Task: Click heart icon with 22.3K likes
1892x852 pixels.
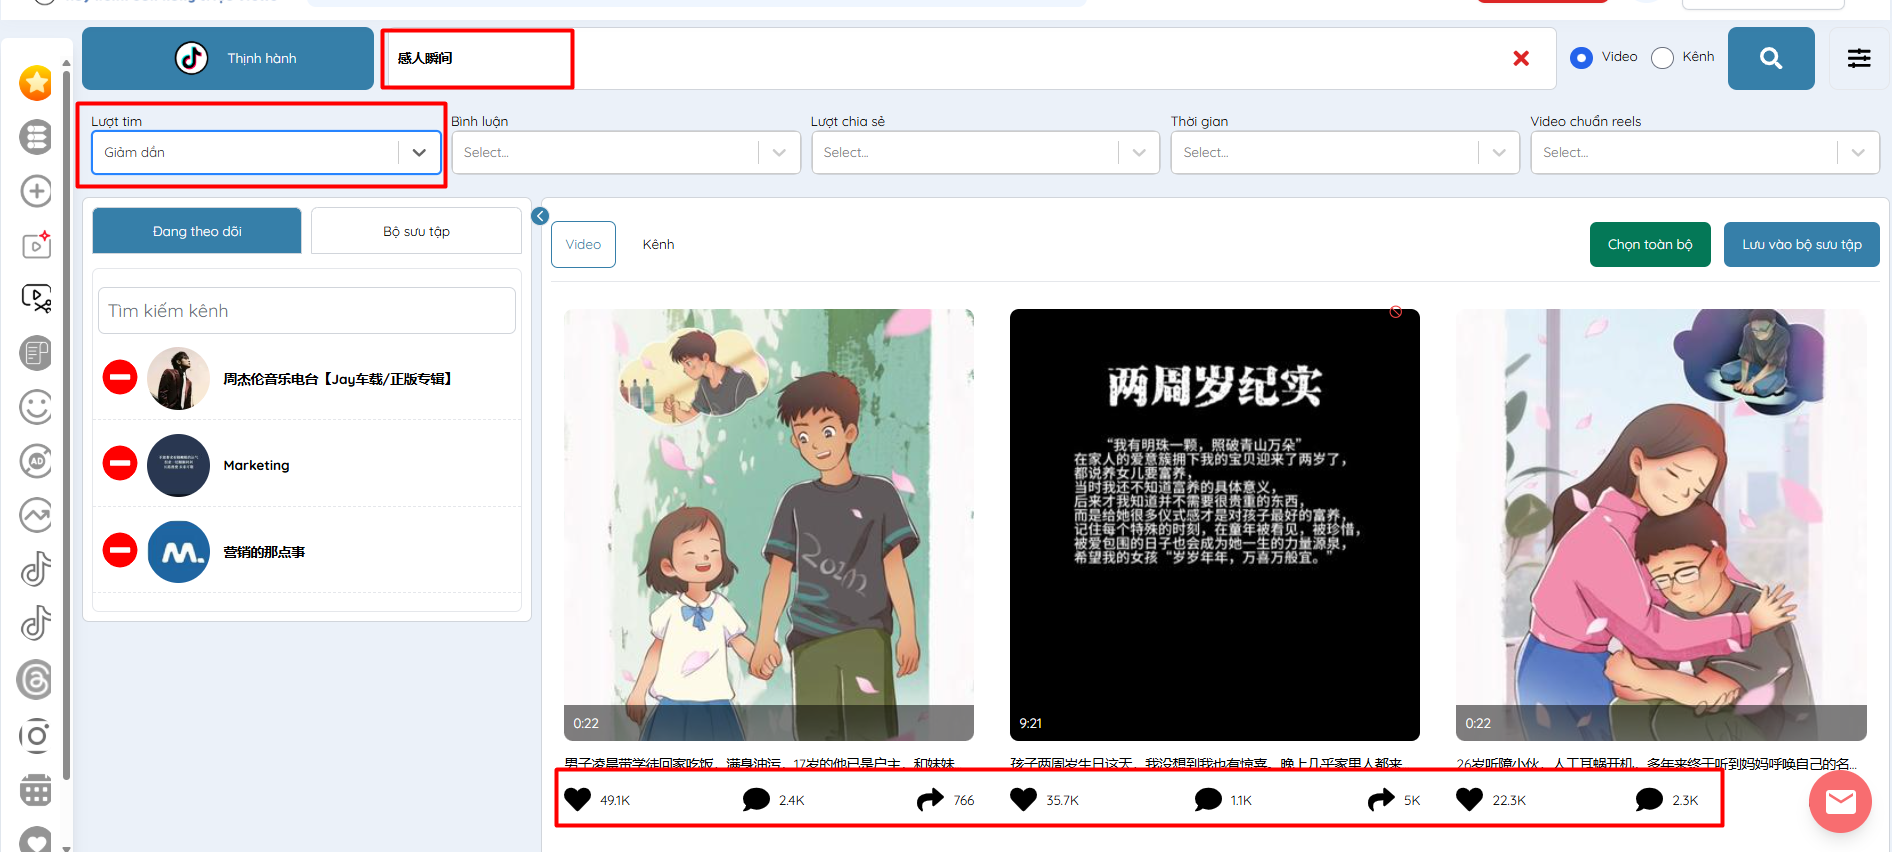Action: tap(1470, 799)
